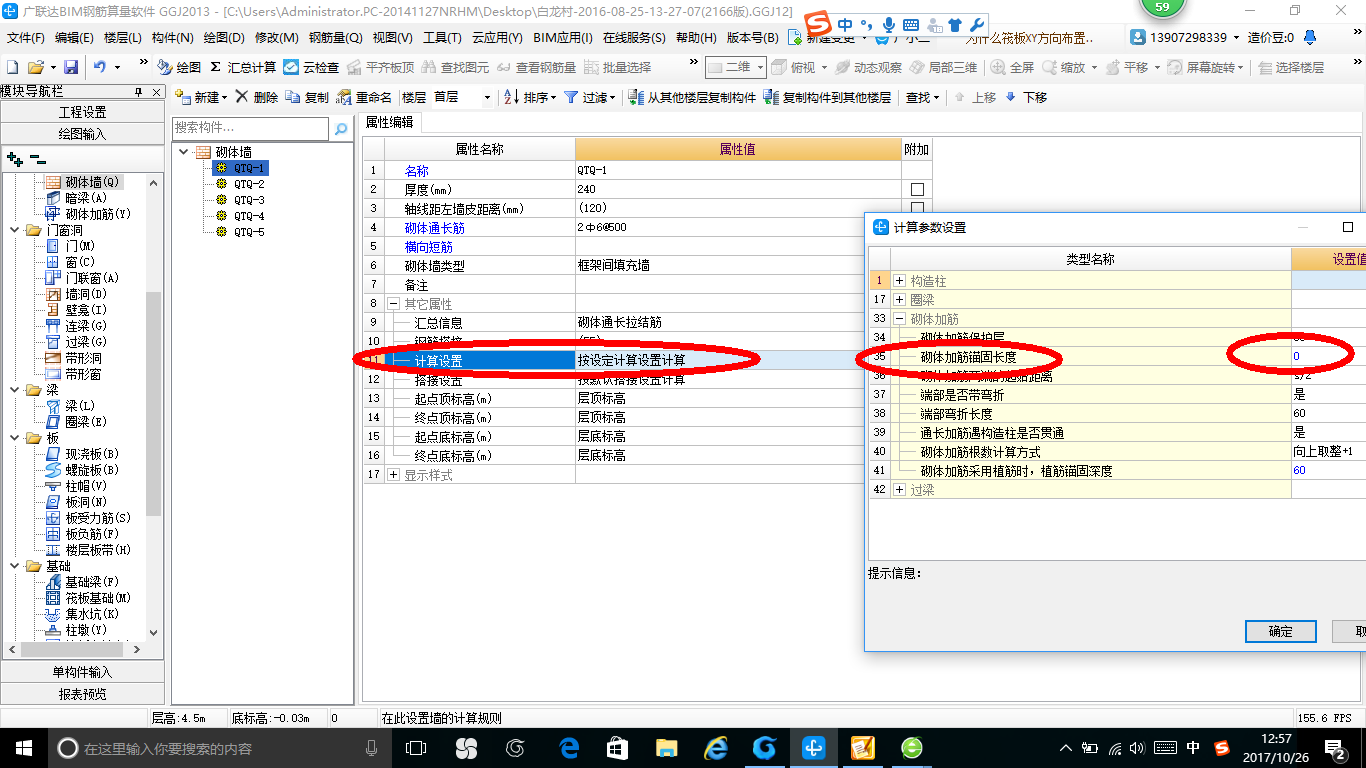Viewport: 1366px width, 768px height.
Task: Open the 文件(F) menu
Action: (x=26, y=37)
